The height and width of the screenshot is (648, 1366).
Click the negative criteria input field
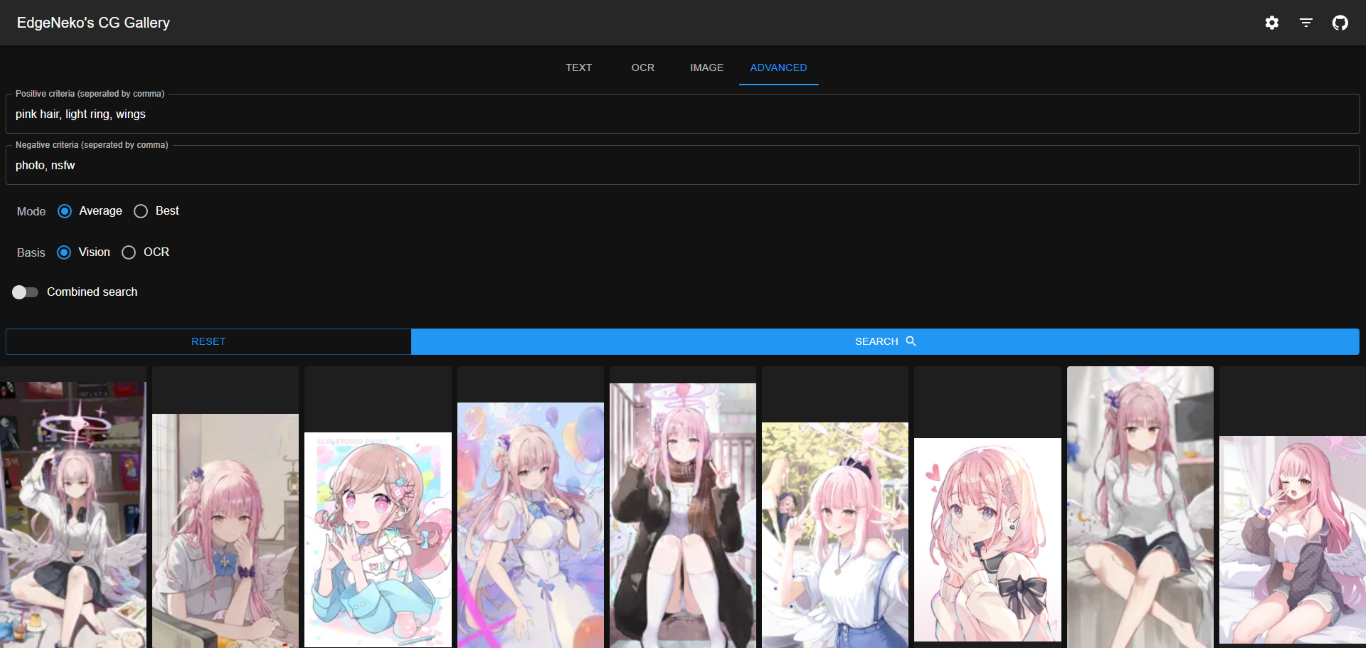682,165
